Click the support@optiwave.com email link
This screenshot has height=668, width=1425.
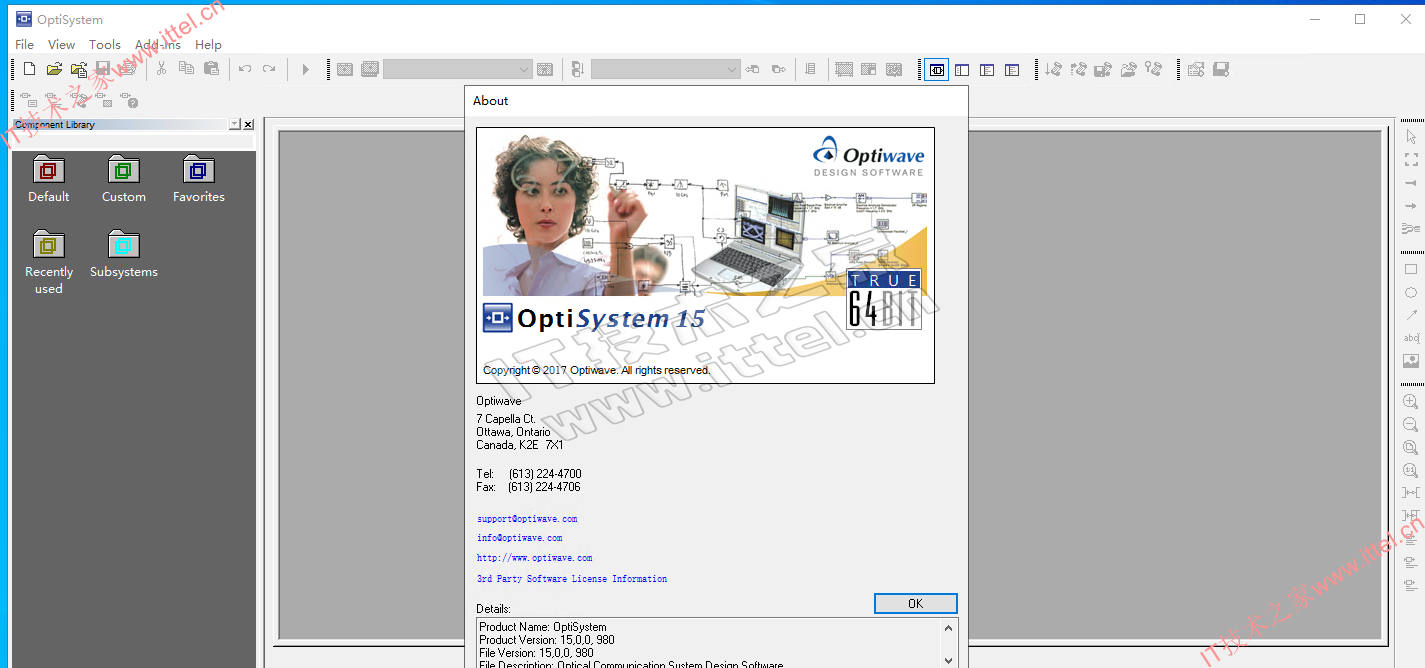click(x=527, y=519)
